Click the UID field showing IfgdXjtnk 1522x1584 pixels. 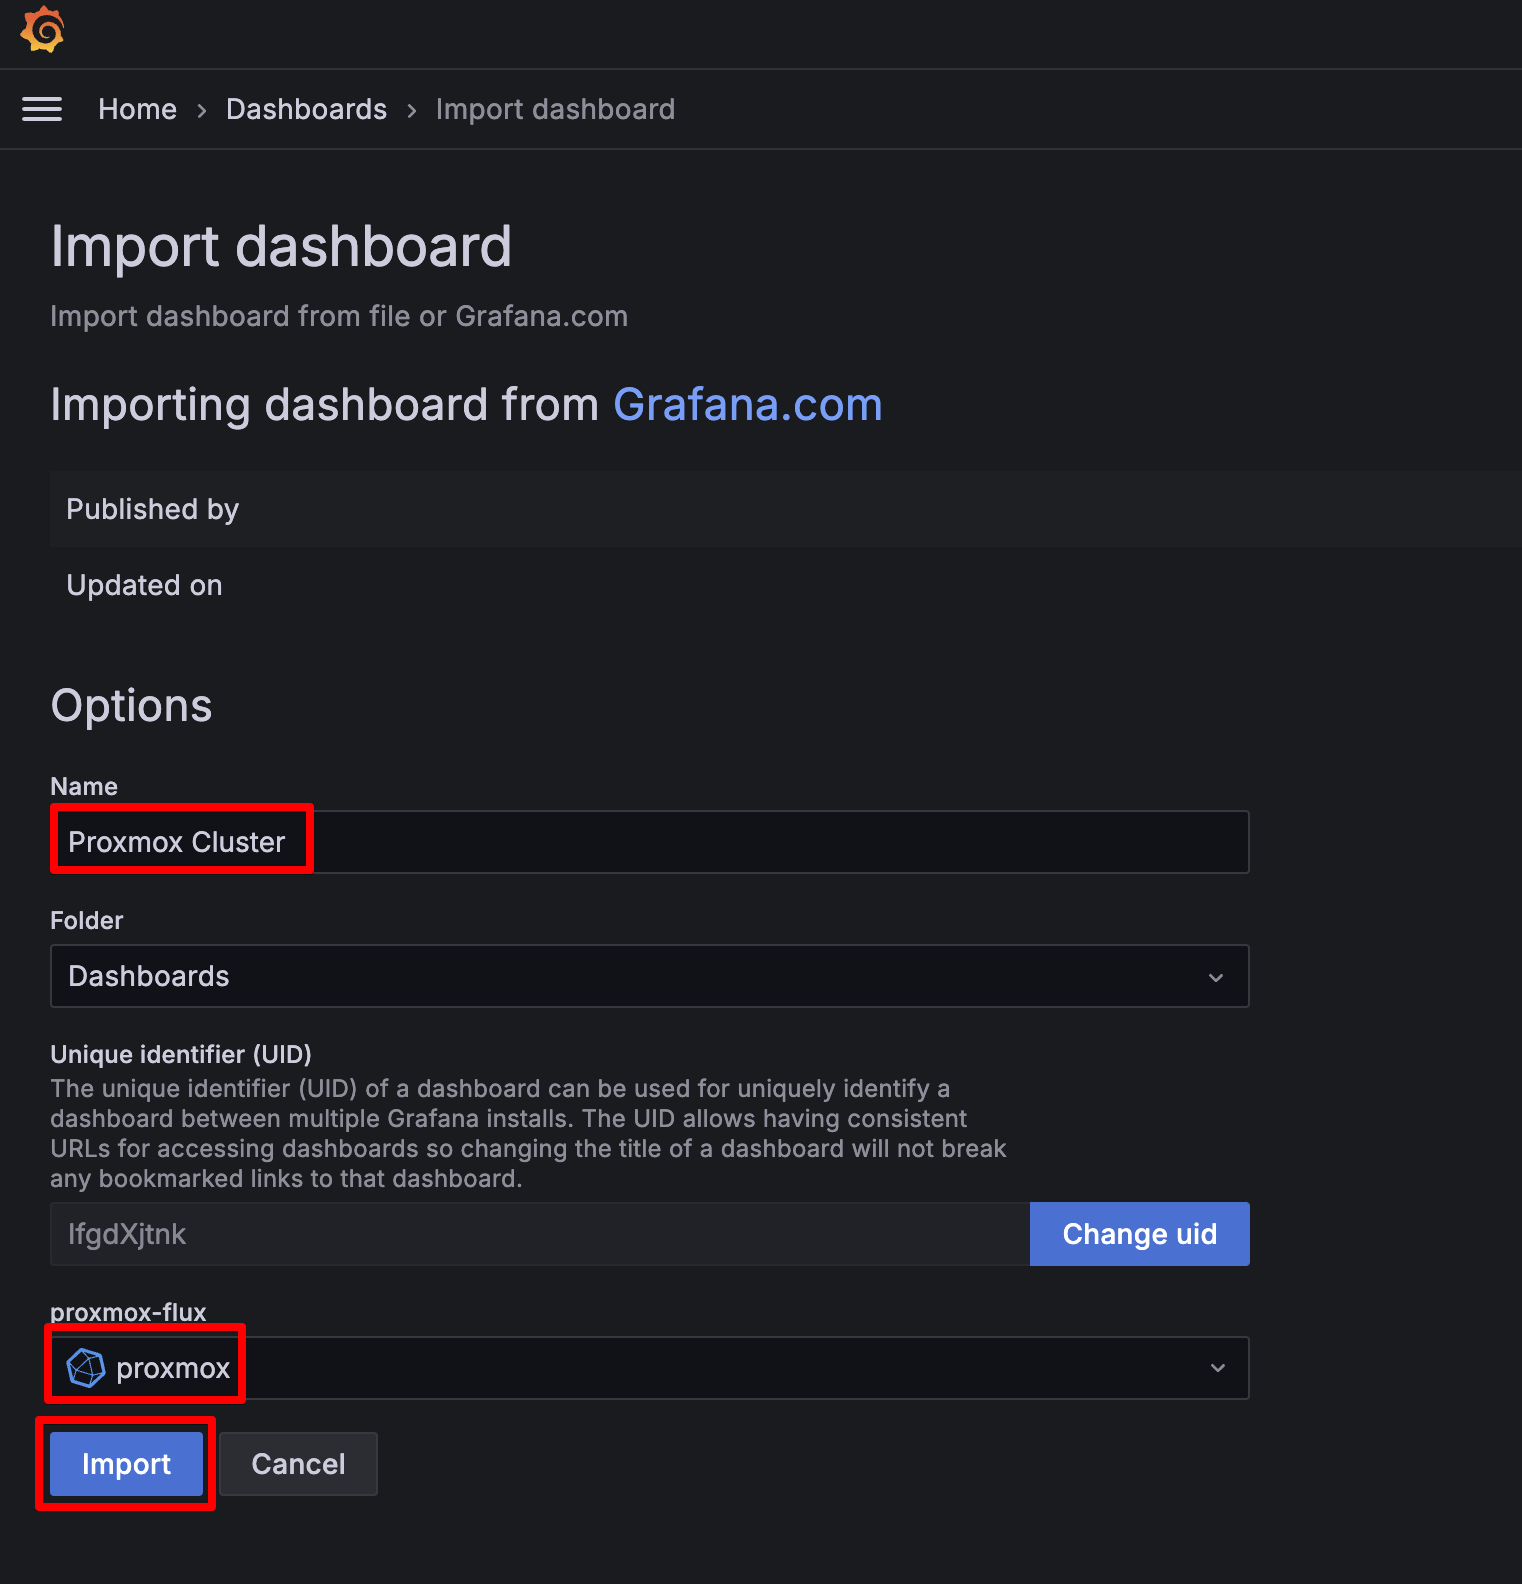point(540,1234)
